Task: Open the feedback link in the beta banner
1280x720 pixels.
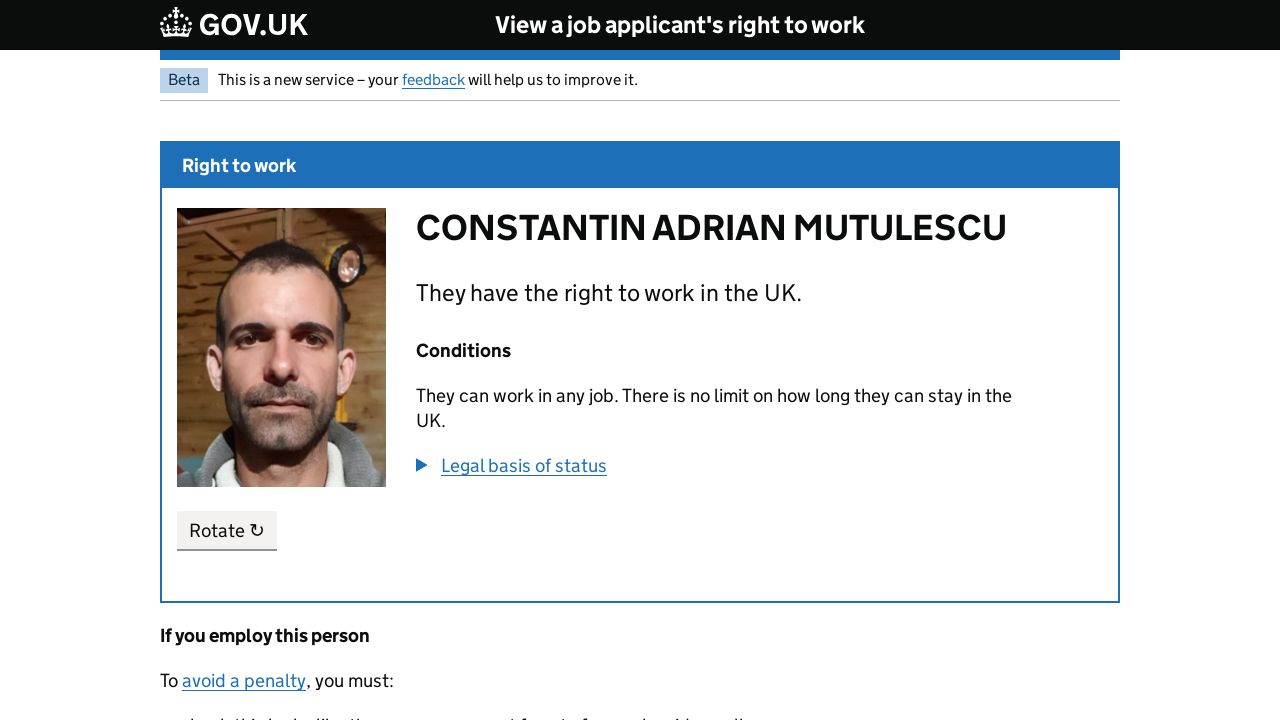Action: (433, 80)
